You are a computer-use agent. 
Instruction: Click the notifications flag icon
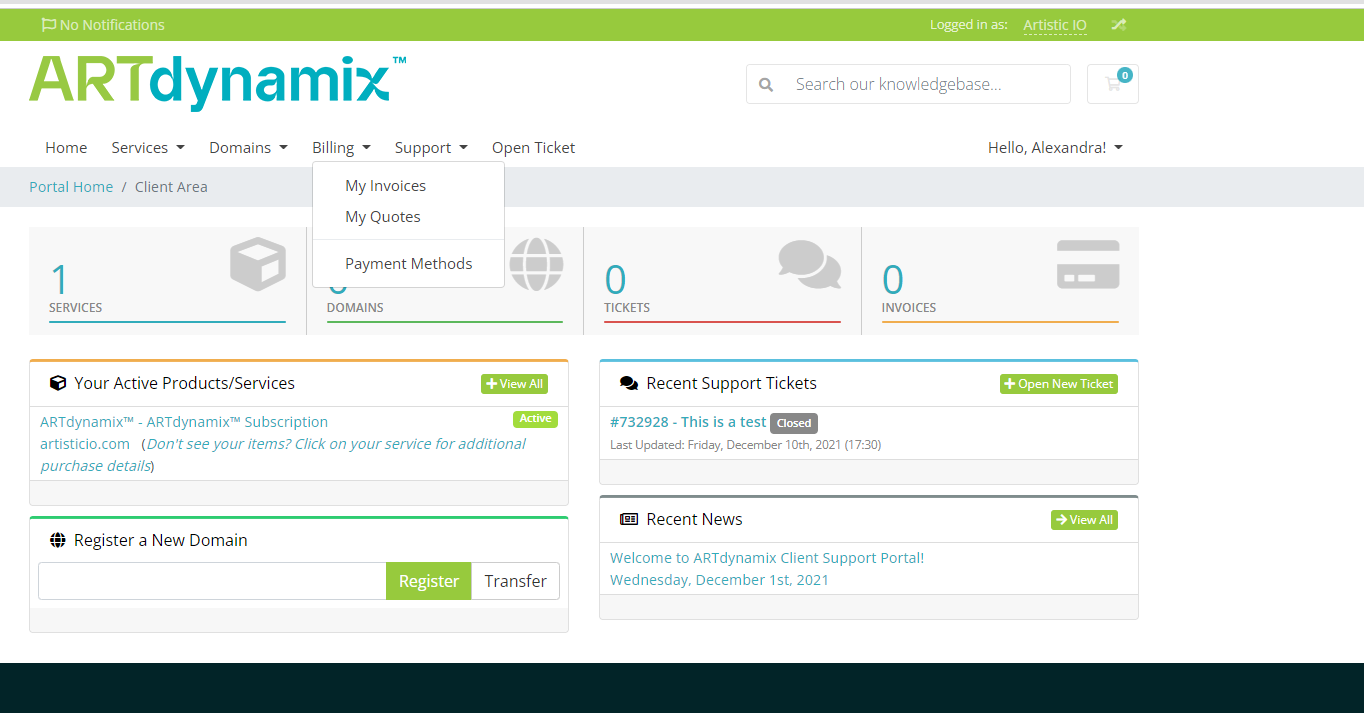pos(48,25)
